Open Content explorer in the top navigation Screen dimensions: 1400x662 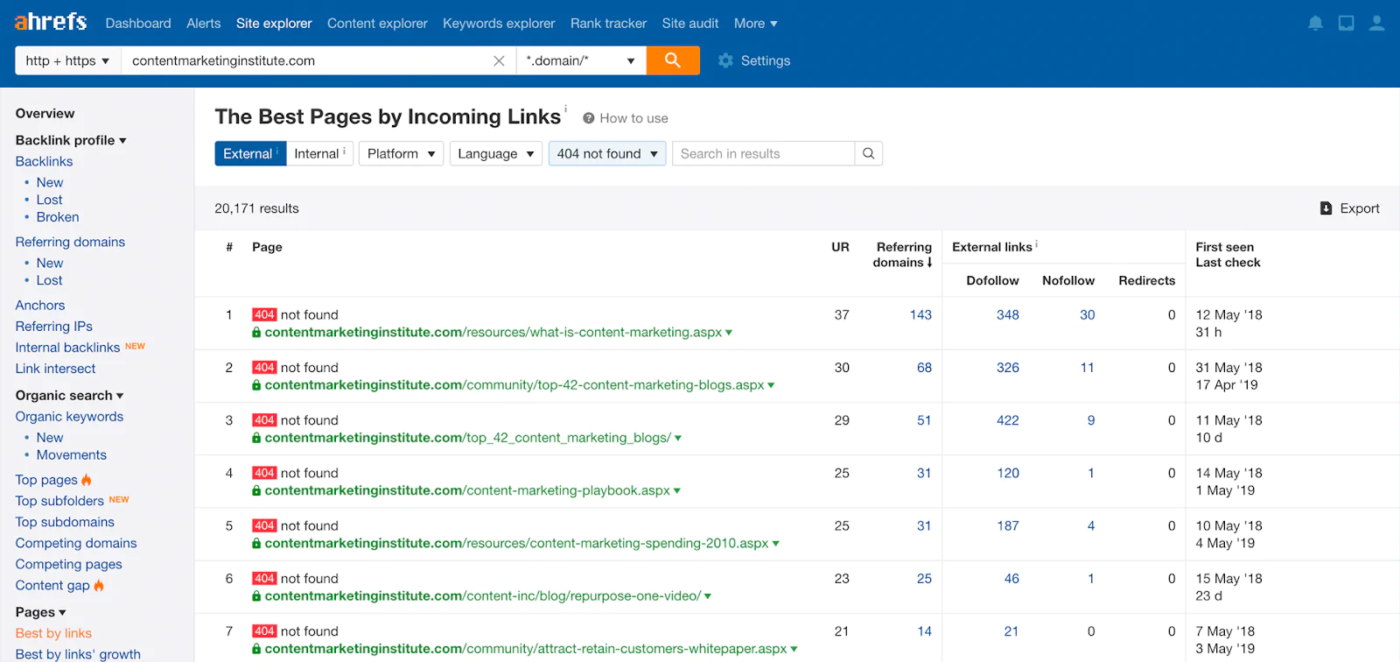[377, 23]
